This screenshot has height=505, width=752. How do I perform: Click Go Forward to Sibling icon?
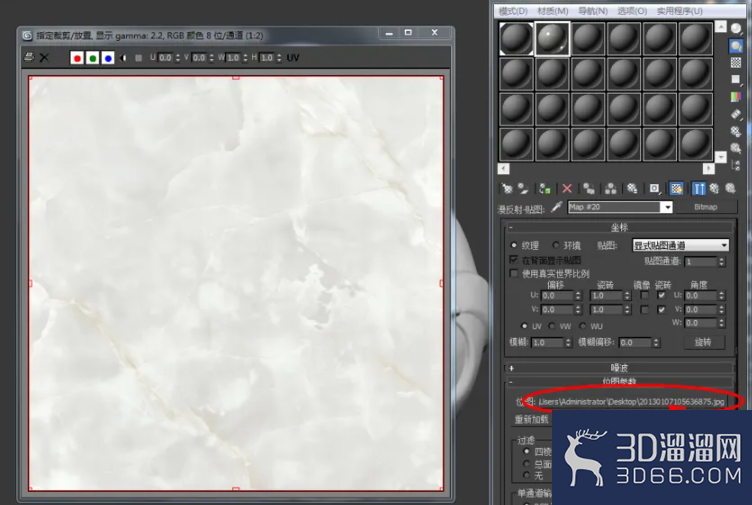pyautogui.click(x=730, y=188)
